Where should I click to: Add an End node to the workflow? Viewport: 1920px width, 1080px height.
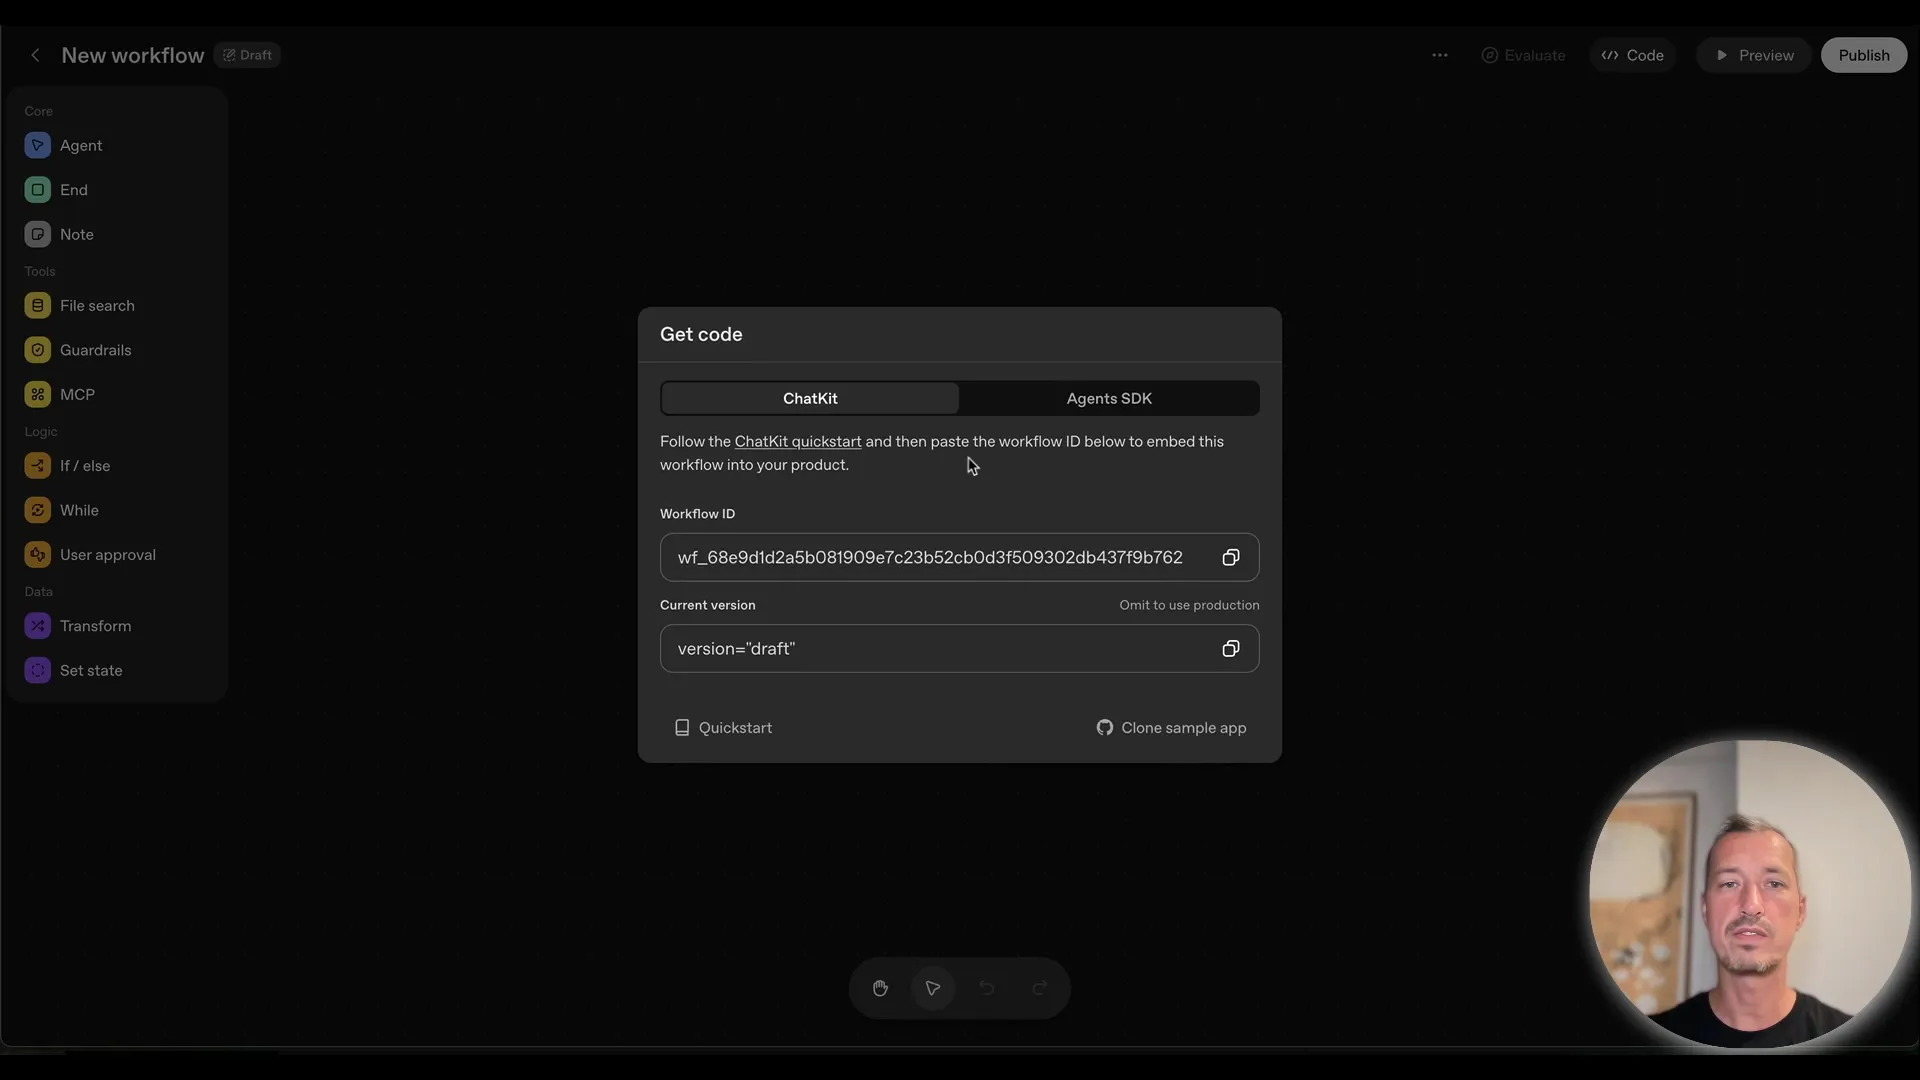pos(72,189)
